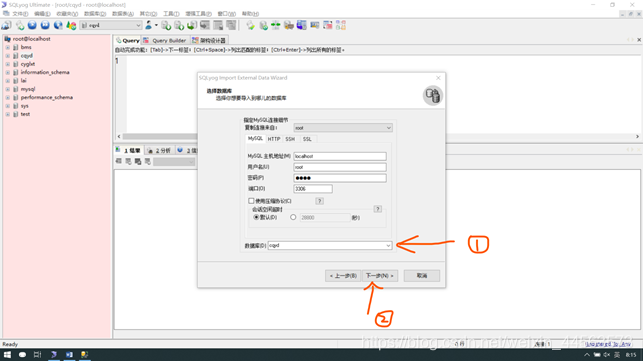Open the 数据库 menu
Screen dimensions: 643x361
point(95,14)
